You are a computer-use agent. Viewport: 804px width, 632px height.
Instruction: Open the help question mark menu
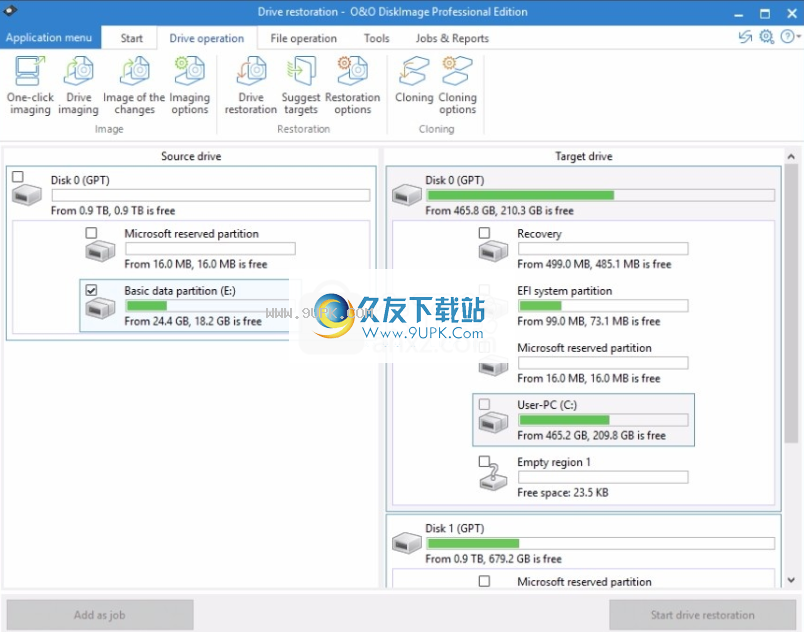click(790, 37)
